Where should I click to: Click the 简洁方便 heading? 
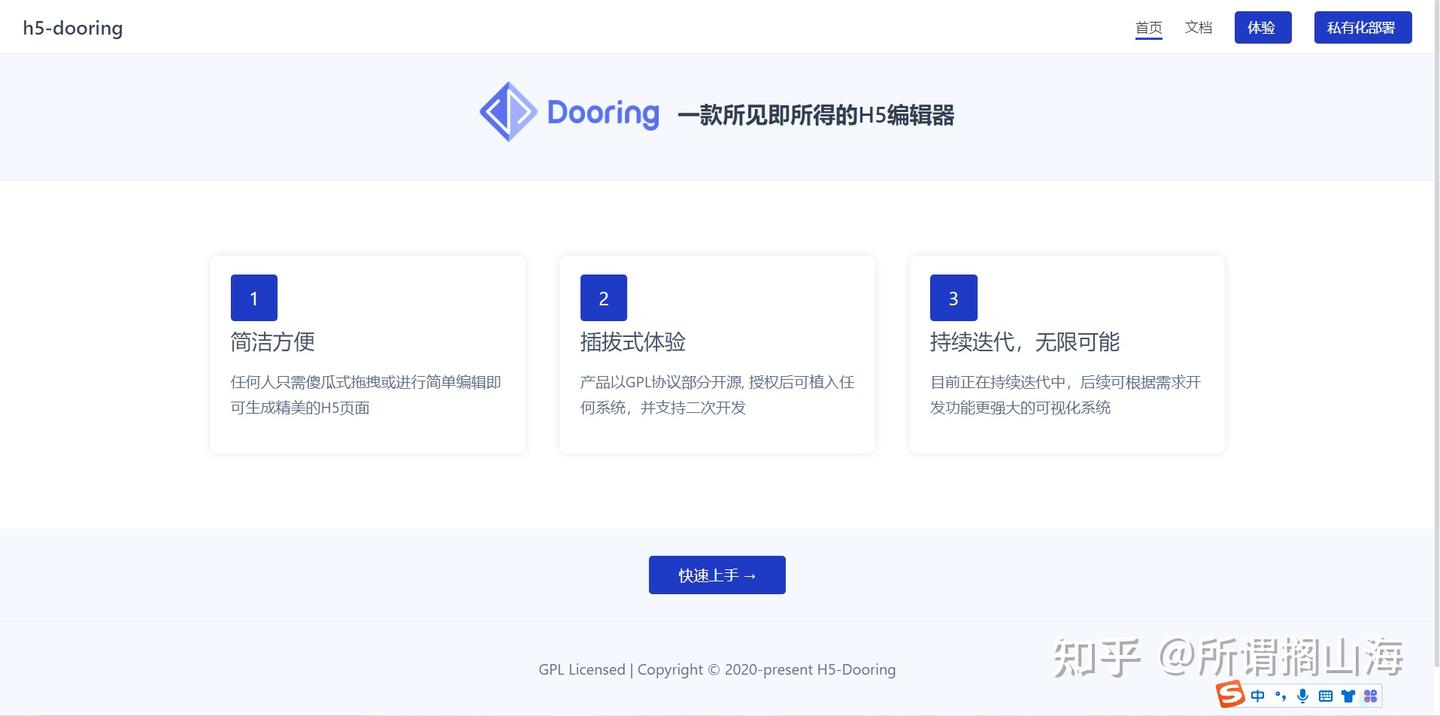tap(273, 342)
